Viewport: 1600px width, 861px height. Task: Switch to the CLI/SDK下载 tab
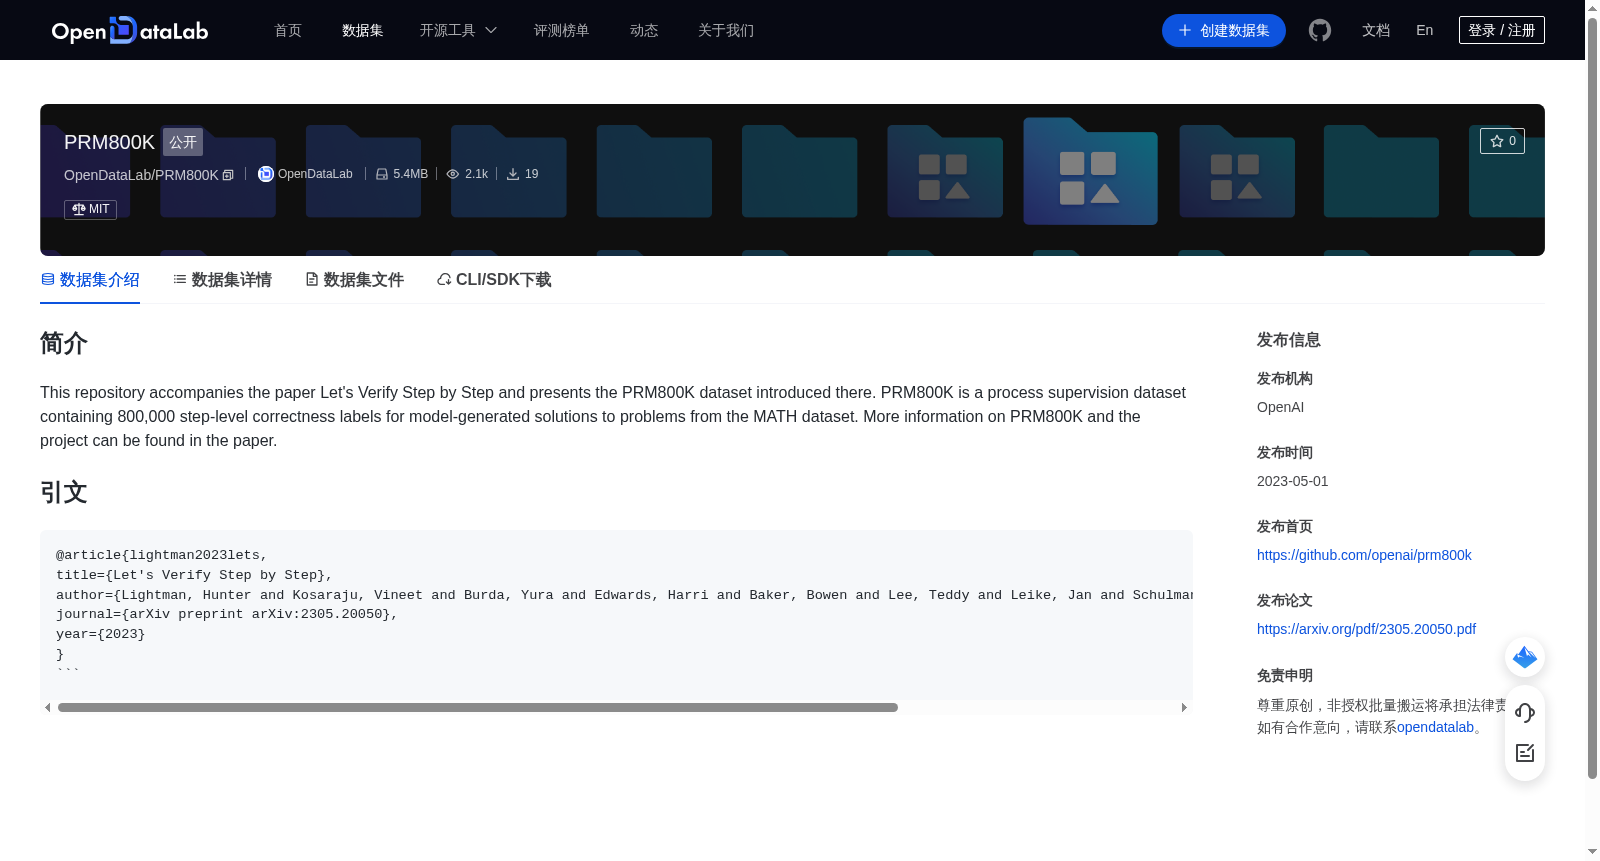[x=494, y=280]
